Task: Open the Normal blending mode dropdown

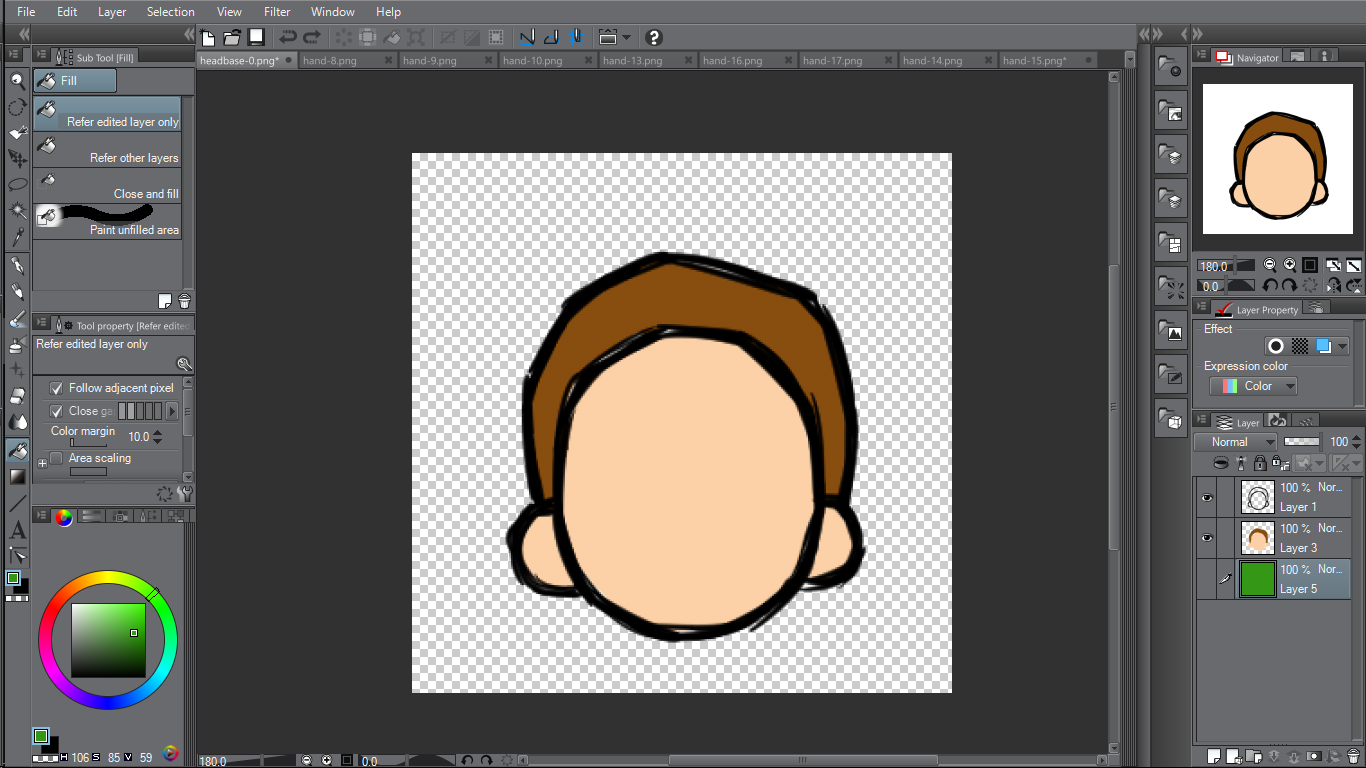Action: (1235, 442)
